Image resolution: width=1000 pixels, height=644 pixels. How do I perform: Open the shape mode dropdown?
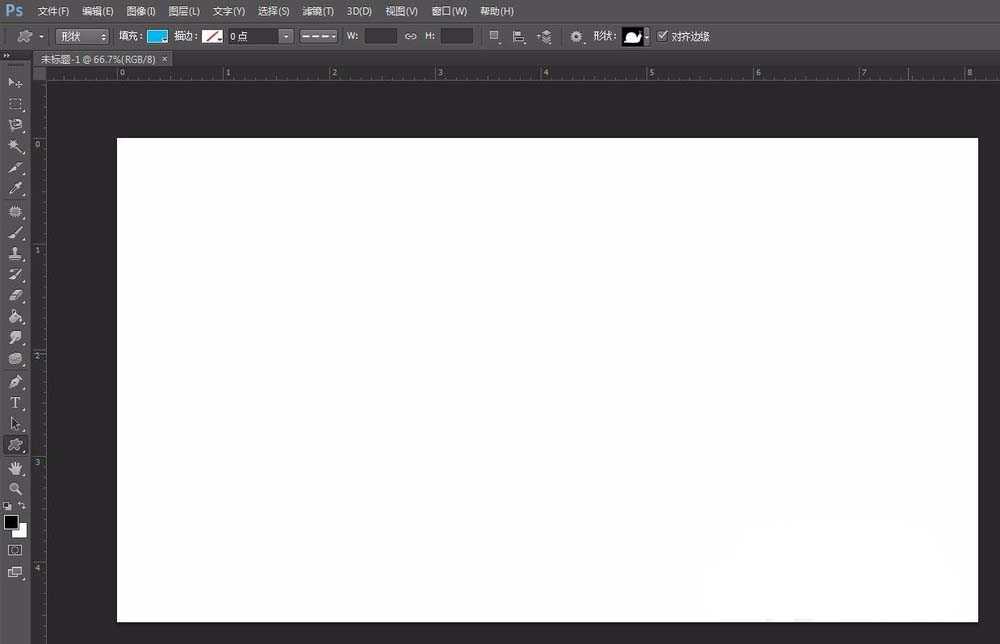(82, 36)
